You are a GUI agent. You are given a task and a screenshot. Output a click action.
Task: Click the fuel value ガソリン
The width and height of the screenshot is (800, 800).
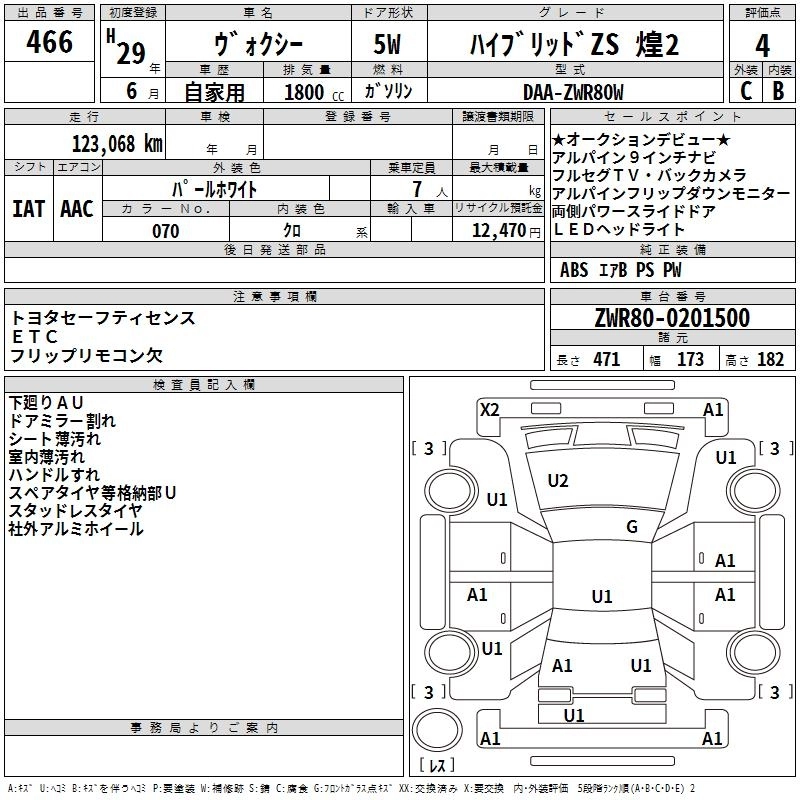[x=388, y=91]
